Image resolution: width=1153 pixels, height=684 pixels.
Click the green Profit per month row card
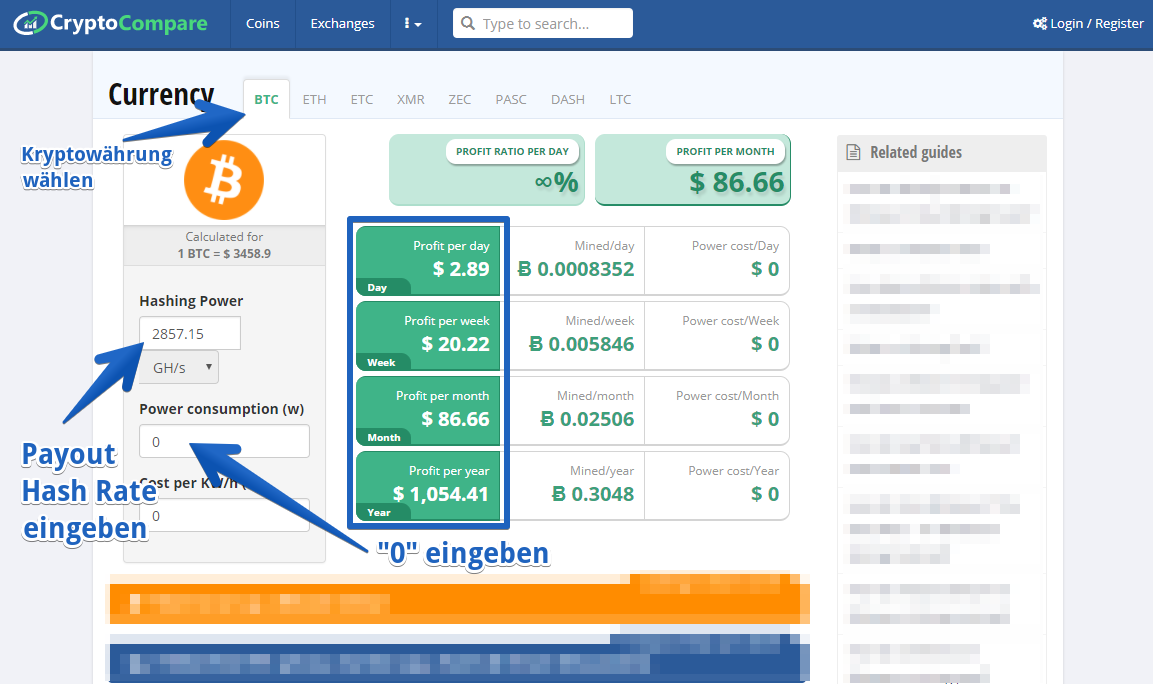[428, 410]
